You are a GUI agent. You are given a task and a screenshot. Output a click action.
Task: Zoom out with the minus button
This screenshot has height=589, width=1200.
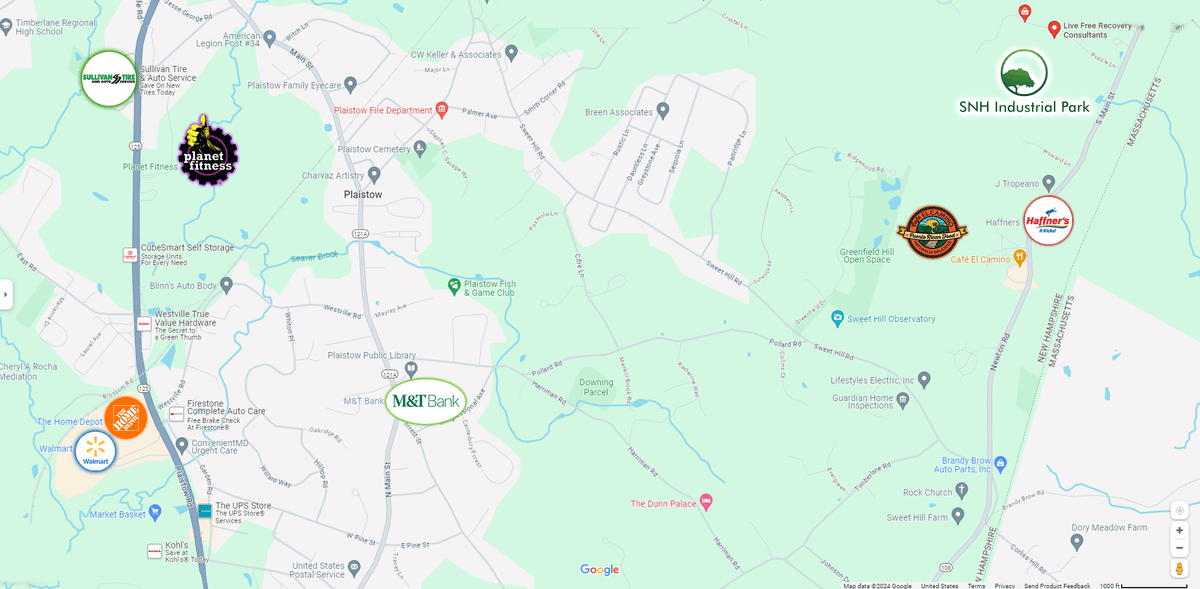(x=1179, y=548)
